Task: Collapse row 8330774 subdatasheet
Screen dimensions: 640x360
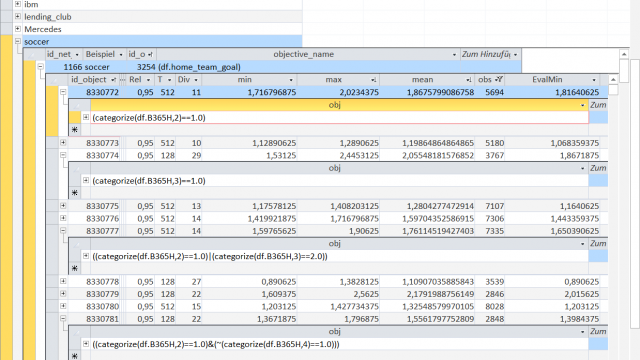Action: 63,155
